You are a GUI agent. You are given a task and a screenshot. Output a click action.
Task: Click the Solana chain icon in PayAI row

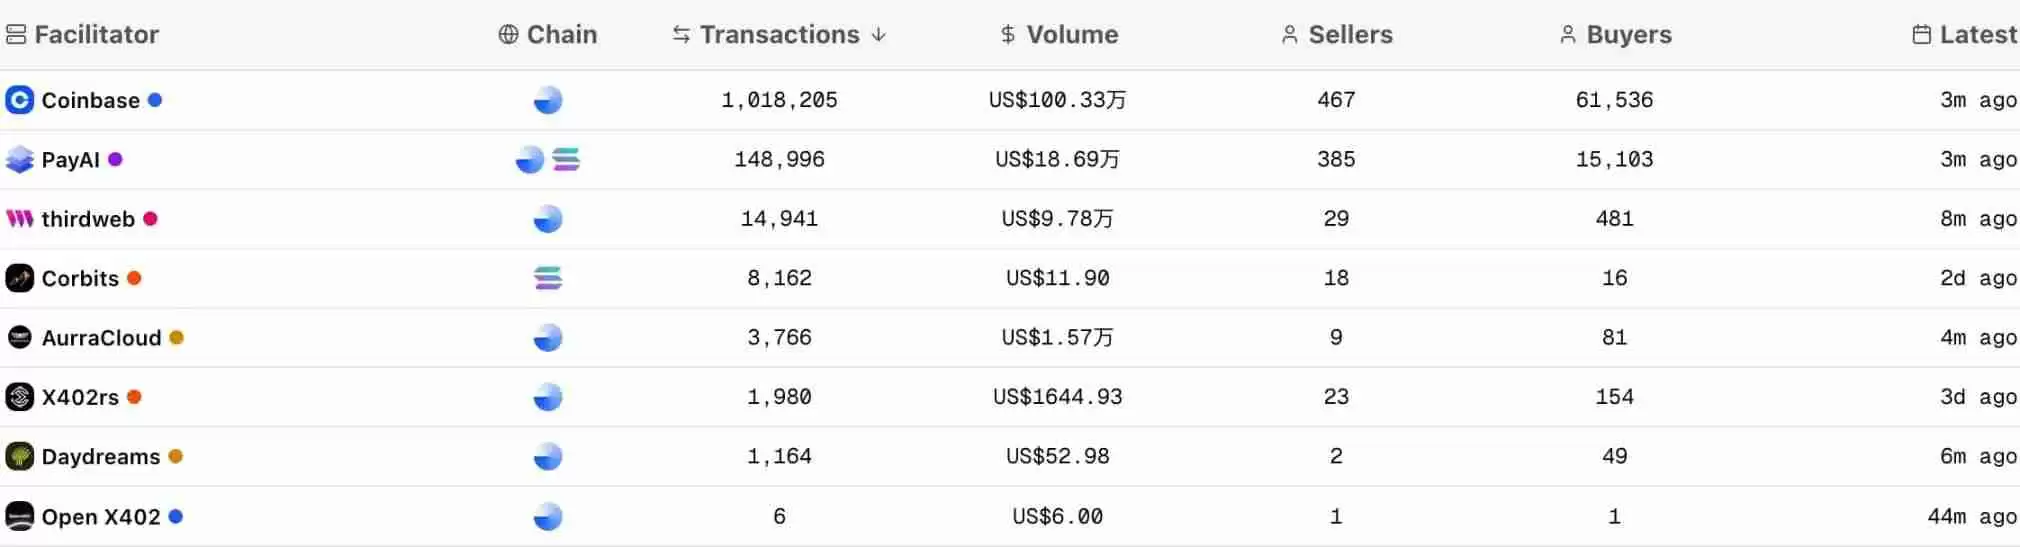(x=566, y=160)
